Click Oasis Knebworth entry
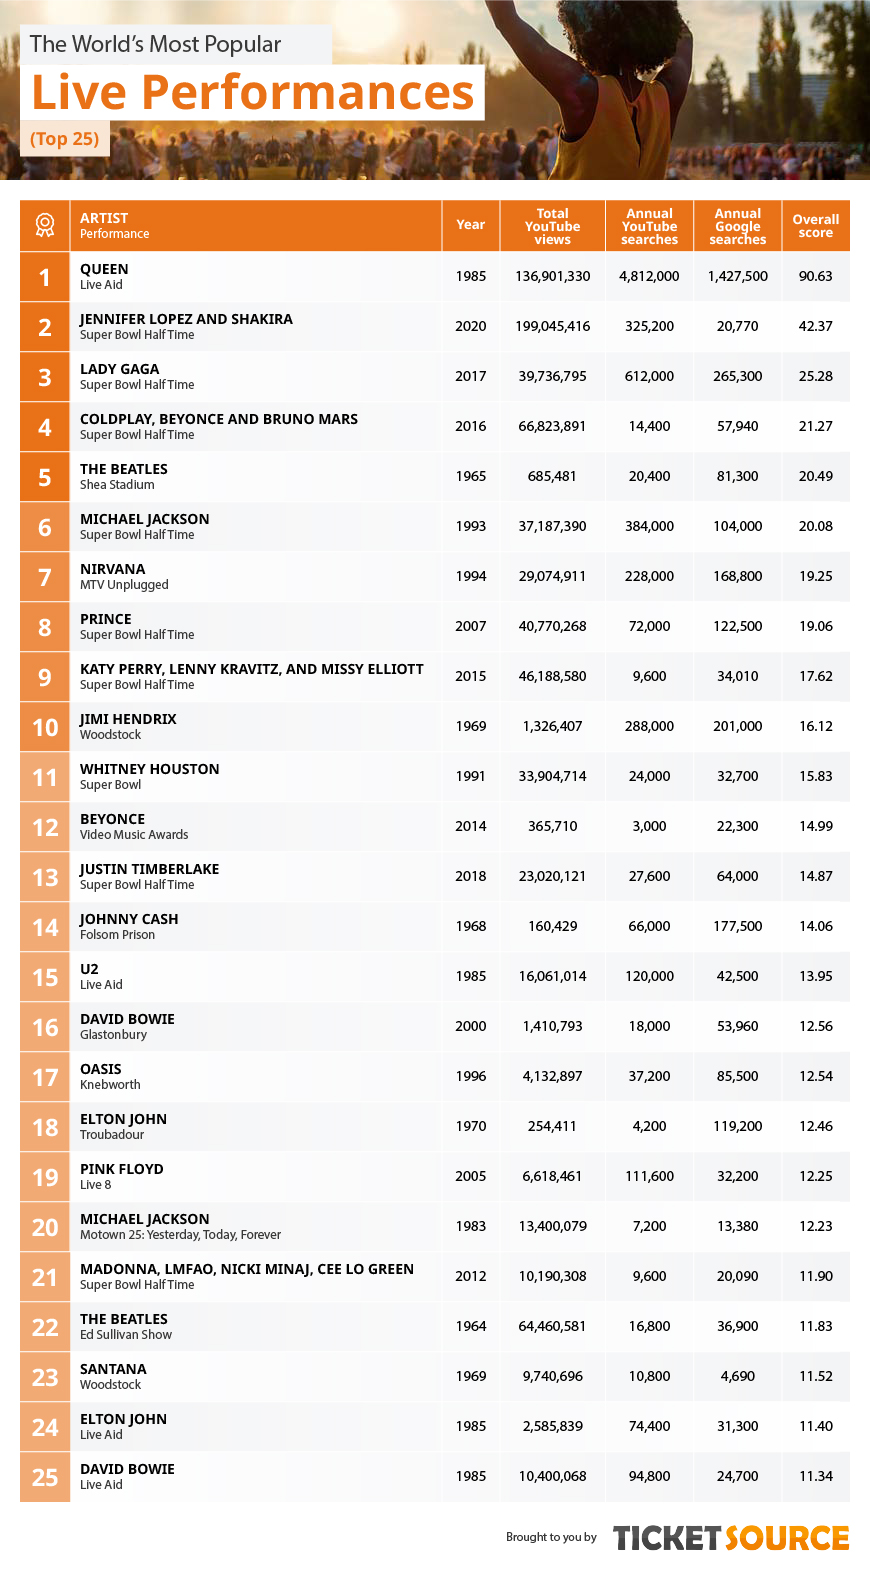 tap(110, 1076)
